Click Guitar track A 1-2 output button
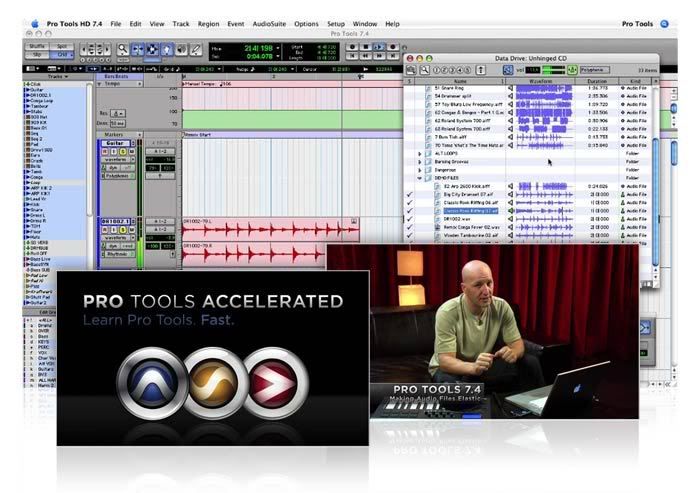 160,152
